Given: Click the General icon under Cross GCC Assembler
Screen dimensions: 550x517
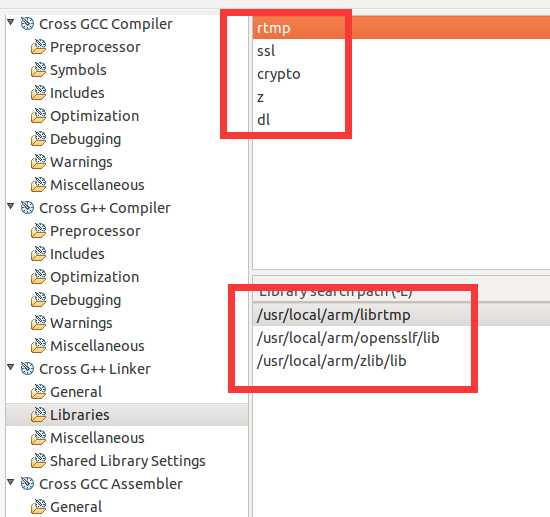Looking at the screenshot, I should click(x=38, y=507).
